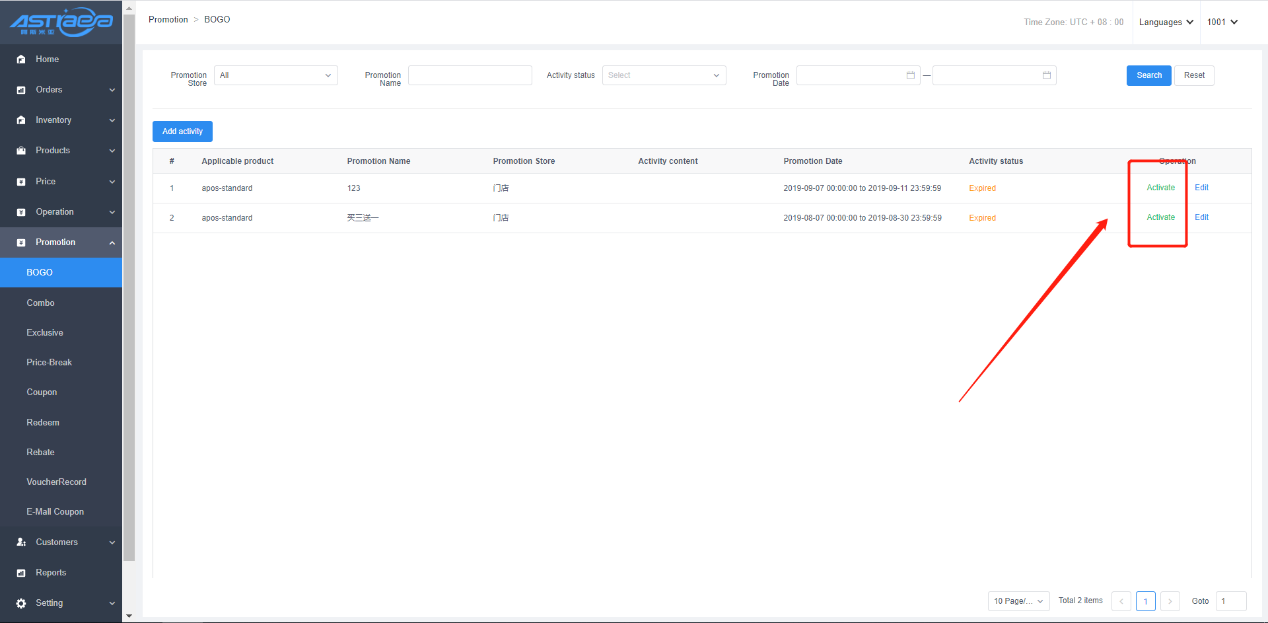1268x623 pixels.
Task: Click the Setting gear icon
Action: [21, 603]
